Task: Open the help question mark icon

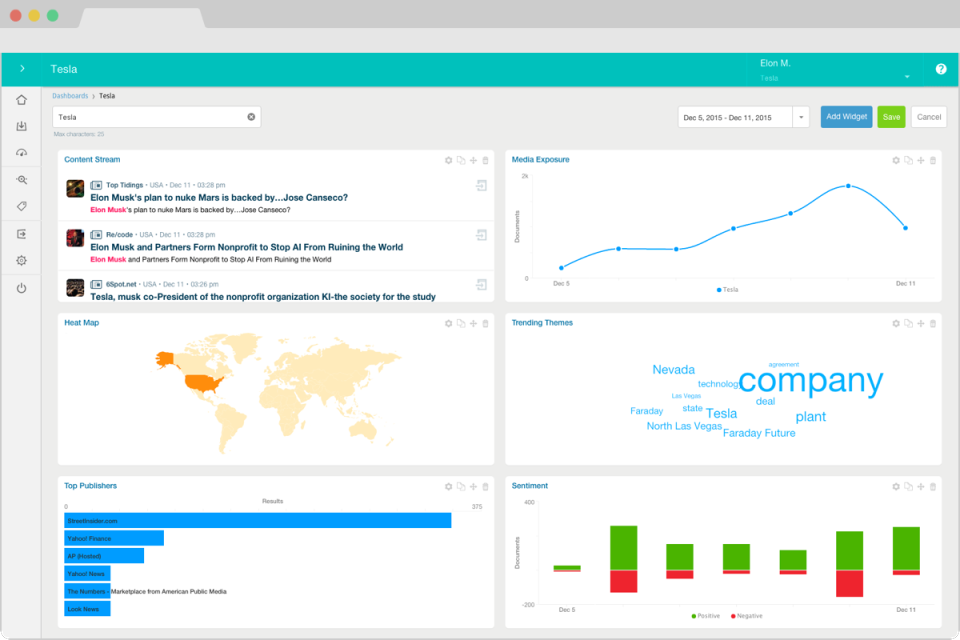Action: coord(940,69)
